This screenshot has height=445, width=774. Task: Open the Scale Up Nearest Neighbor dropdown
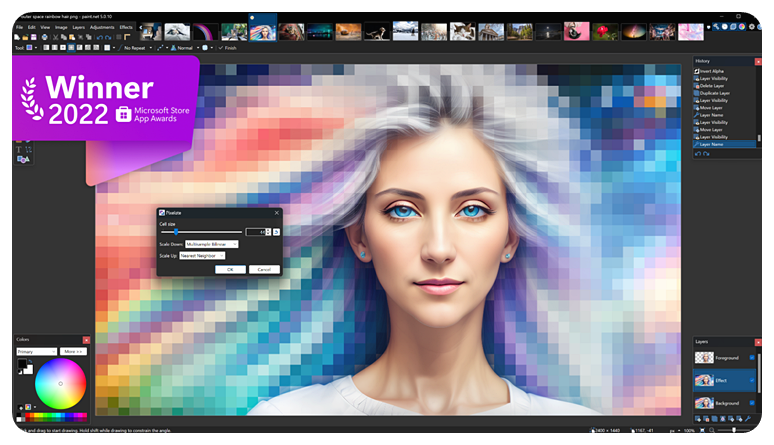202,255
